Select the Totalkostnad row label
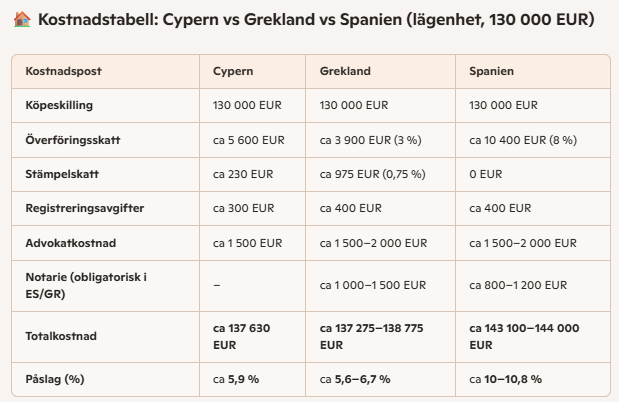Screen dimensions: 619x402 [x=62, y=336]
